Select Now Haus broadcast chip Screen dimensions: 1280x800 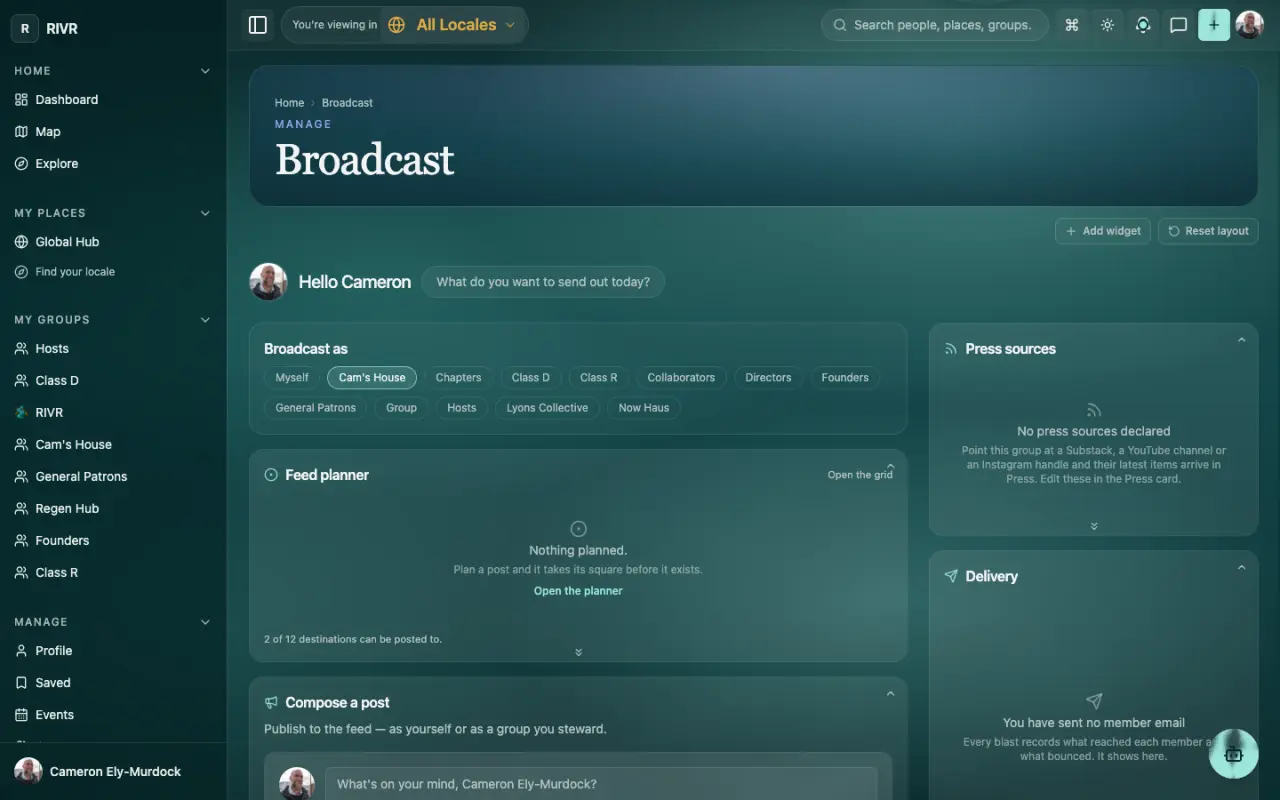pos(644,407)
